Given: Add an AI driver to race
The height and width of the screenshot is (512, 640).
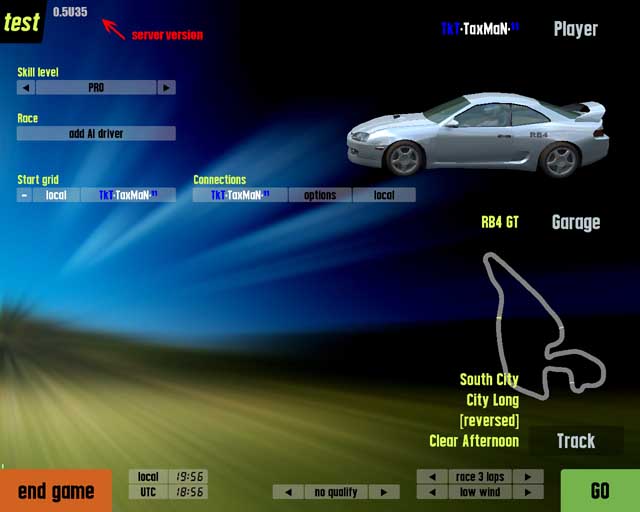Looking at the screenshot, I should pos(96,134).
